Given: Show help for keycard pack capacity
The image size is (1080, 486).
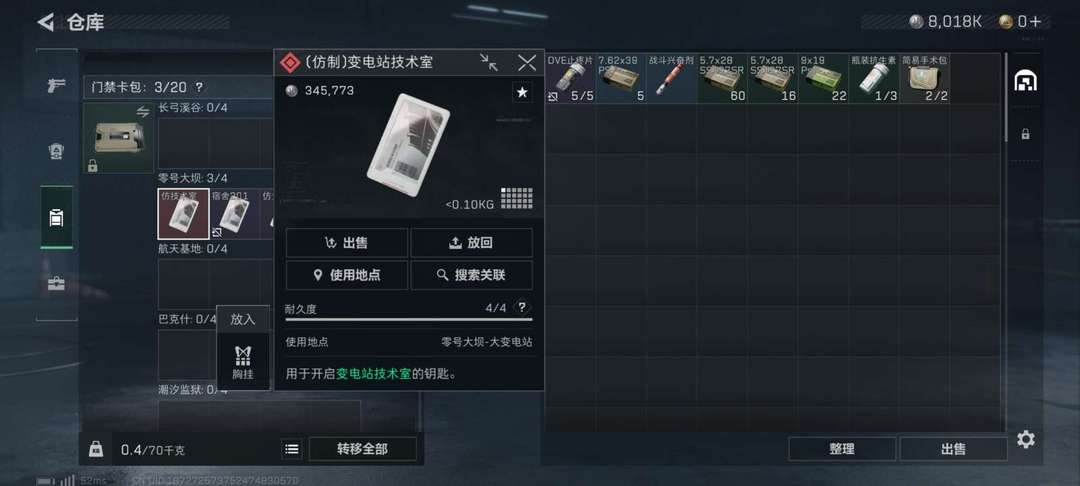Looking at the screenshot, I should pyautogui.click(x=199, y=87).
